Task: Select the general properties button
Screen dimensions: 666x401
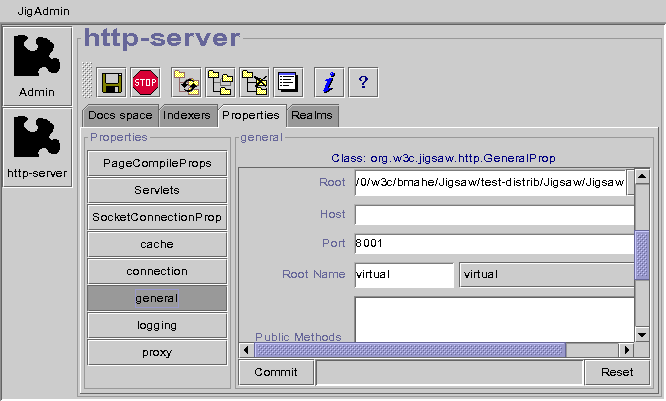Action: point(157,299)
